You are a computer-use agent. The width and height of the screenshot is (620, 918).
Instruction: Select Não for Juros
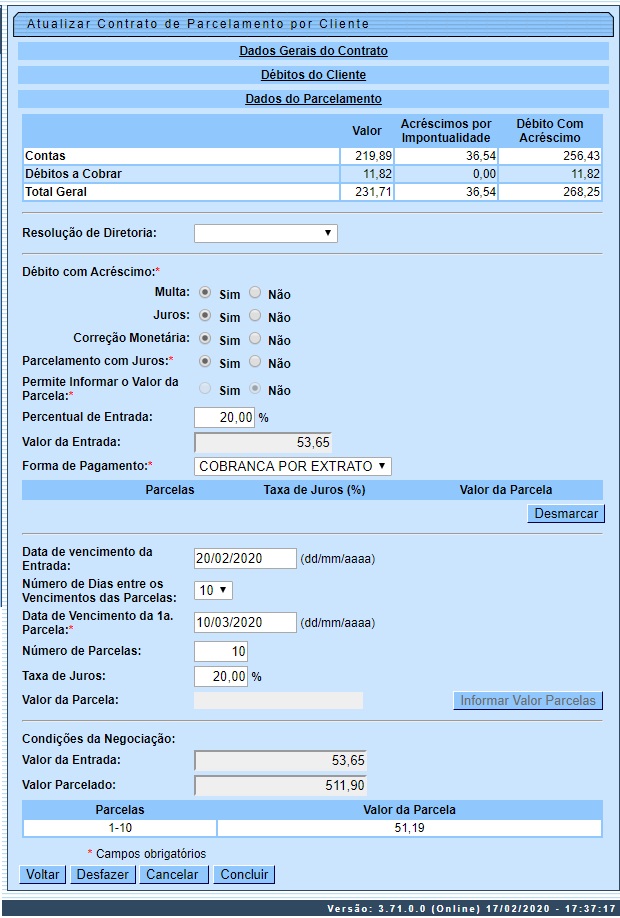click(255, 316)
